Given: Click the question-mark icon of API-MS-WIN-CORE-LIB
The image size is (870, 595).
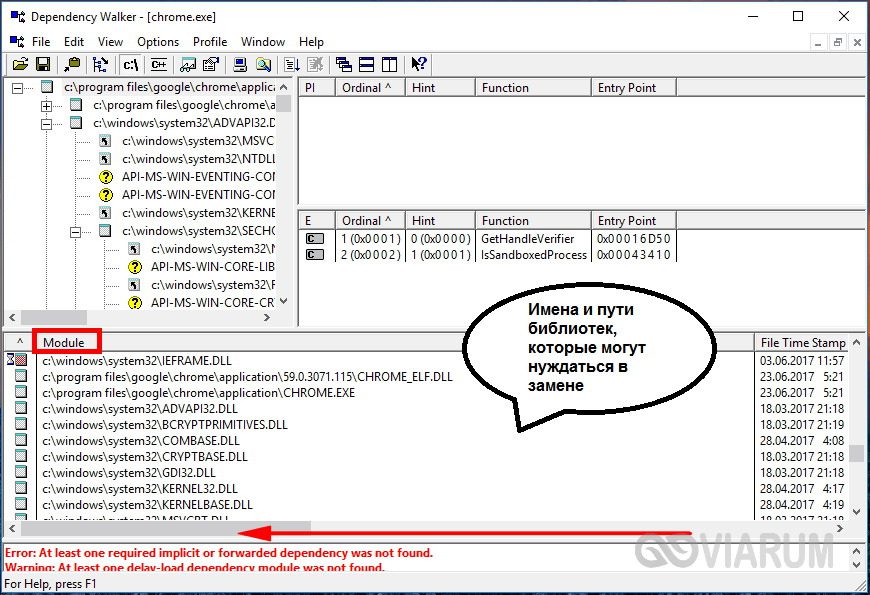Looking at the screenshot, I should (x=134, y=267).
